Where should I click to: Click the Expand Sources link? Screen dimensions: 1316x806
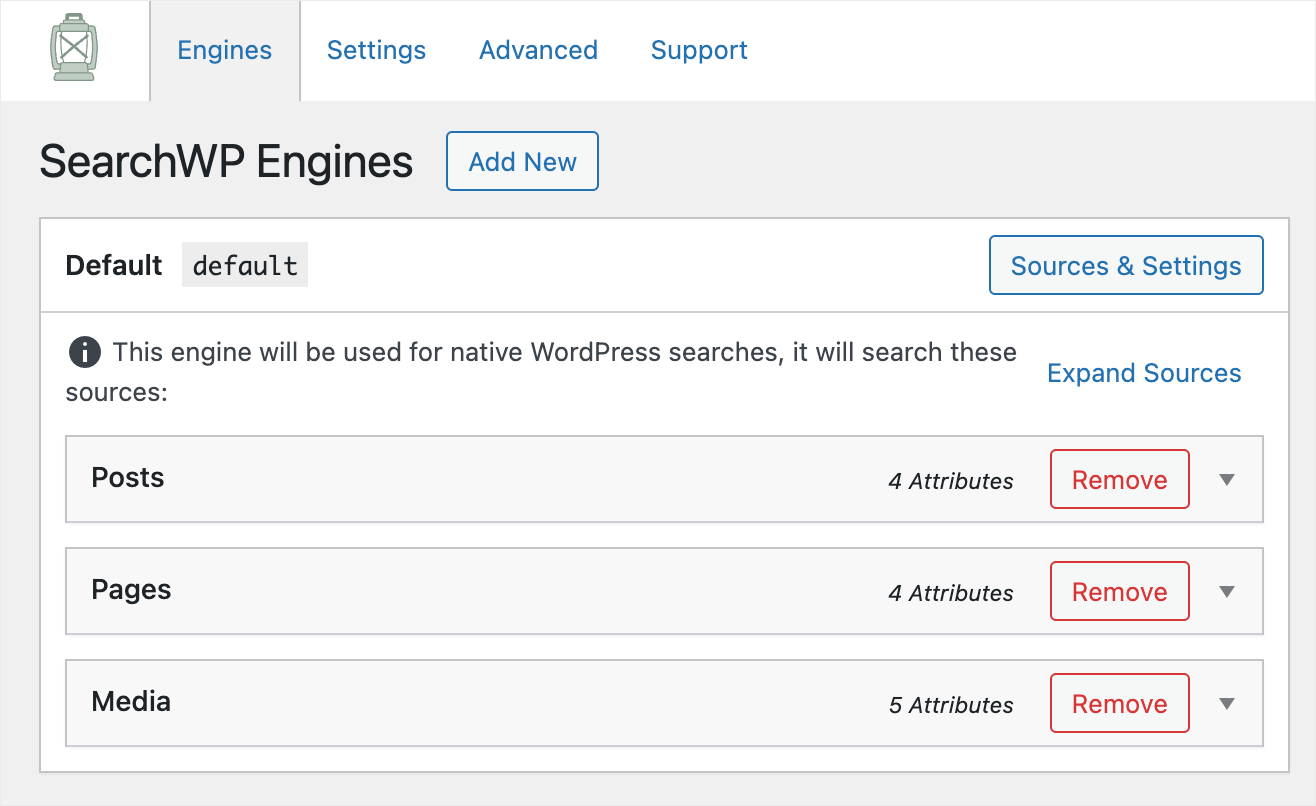[x=1144, y=373]
